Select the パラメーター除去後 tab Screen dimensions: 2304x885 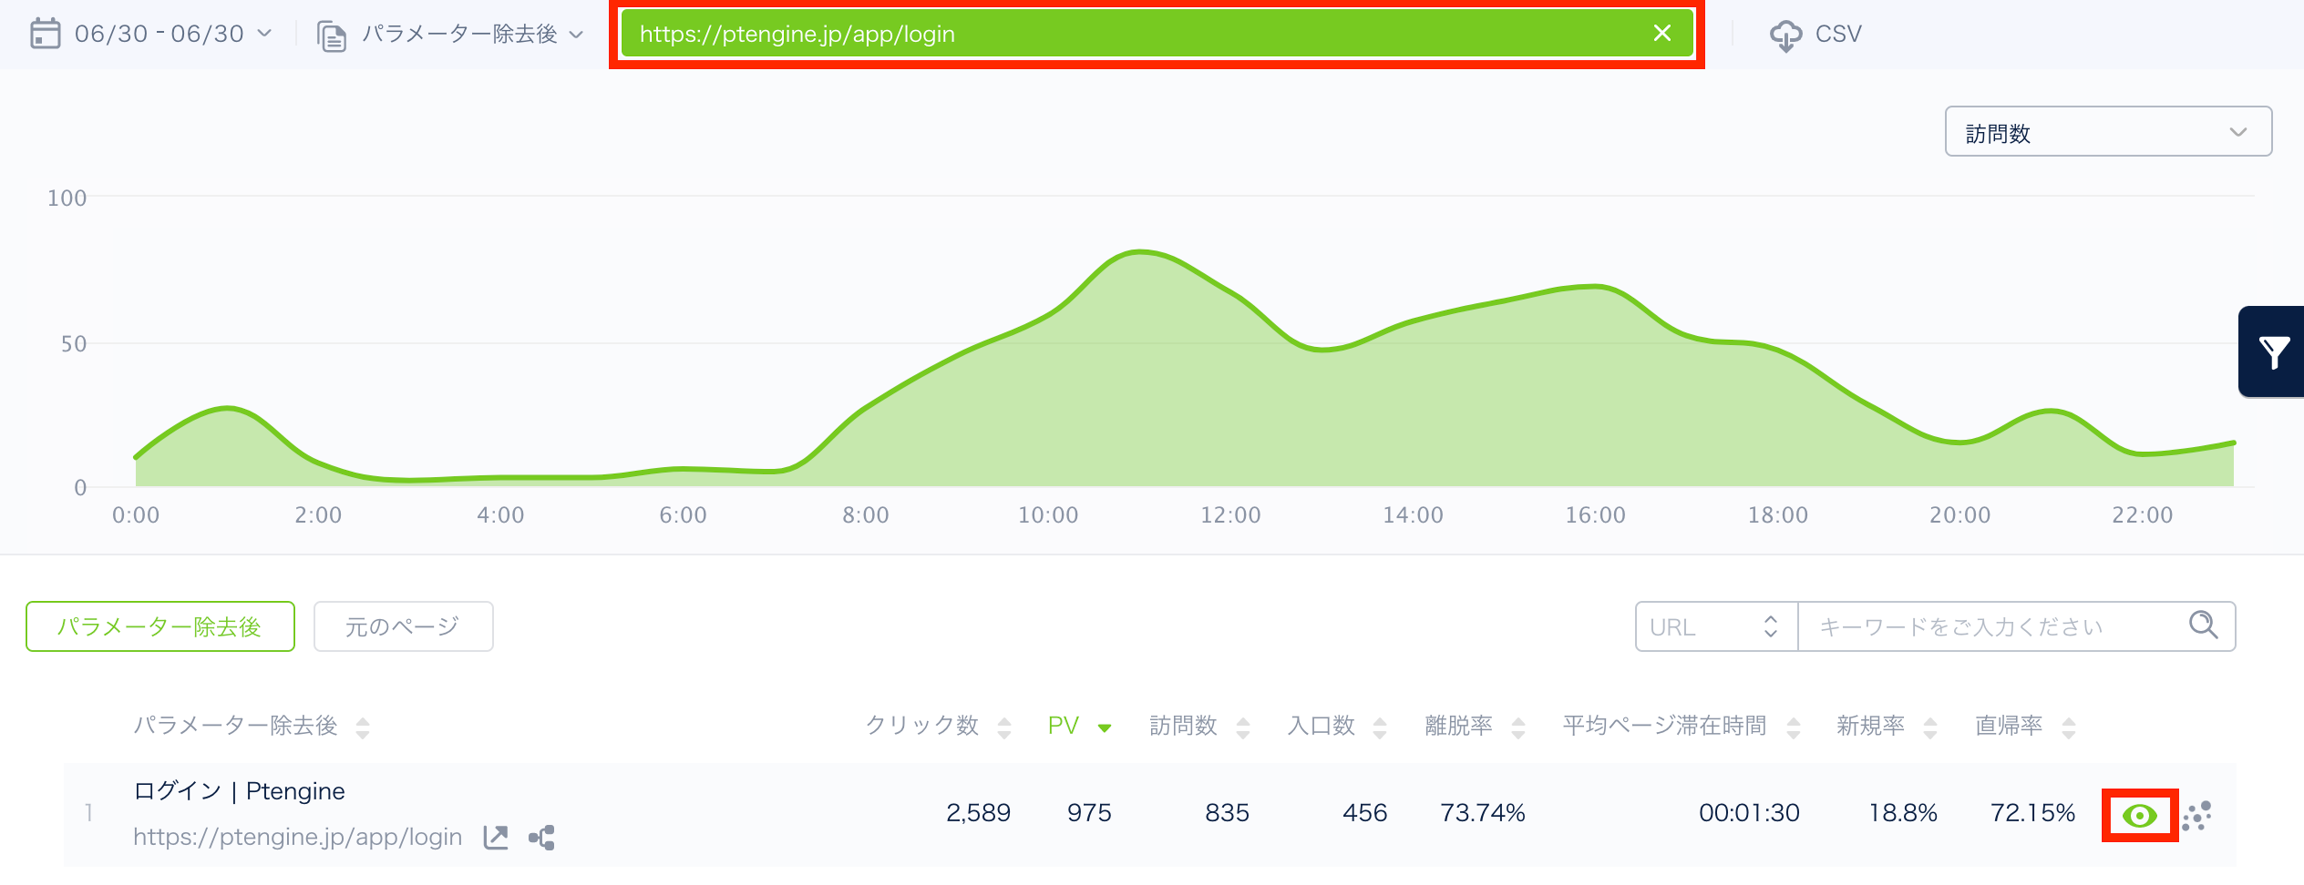[x=160, y=627]
